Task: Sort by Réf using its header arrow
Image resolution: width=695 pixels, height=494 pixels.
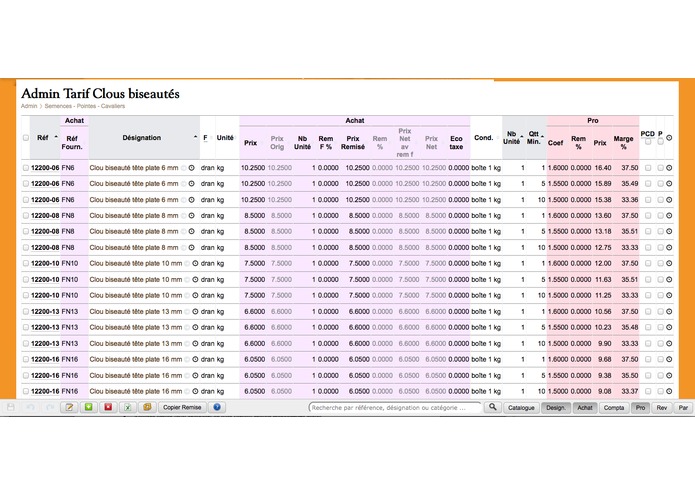Action: click(56, 137)
